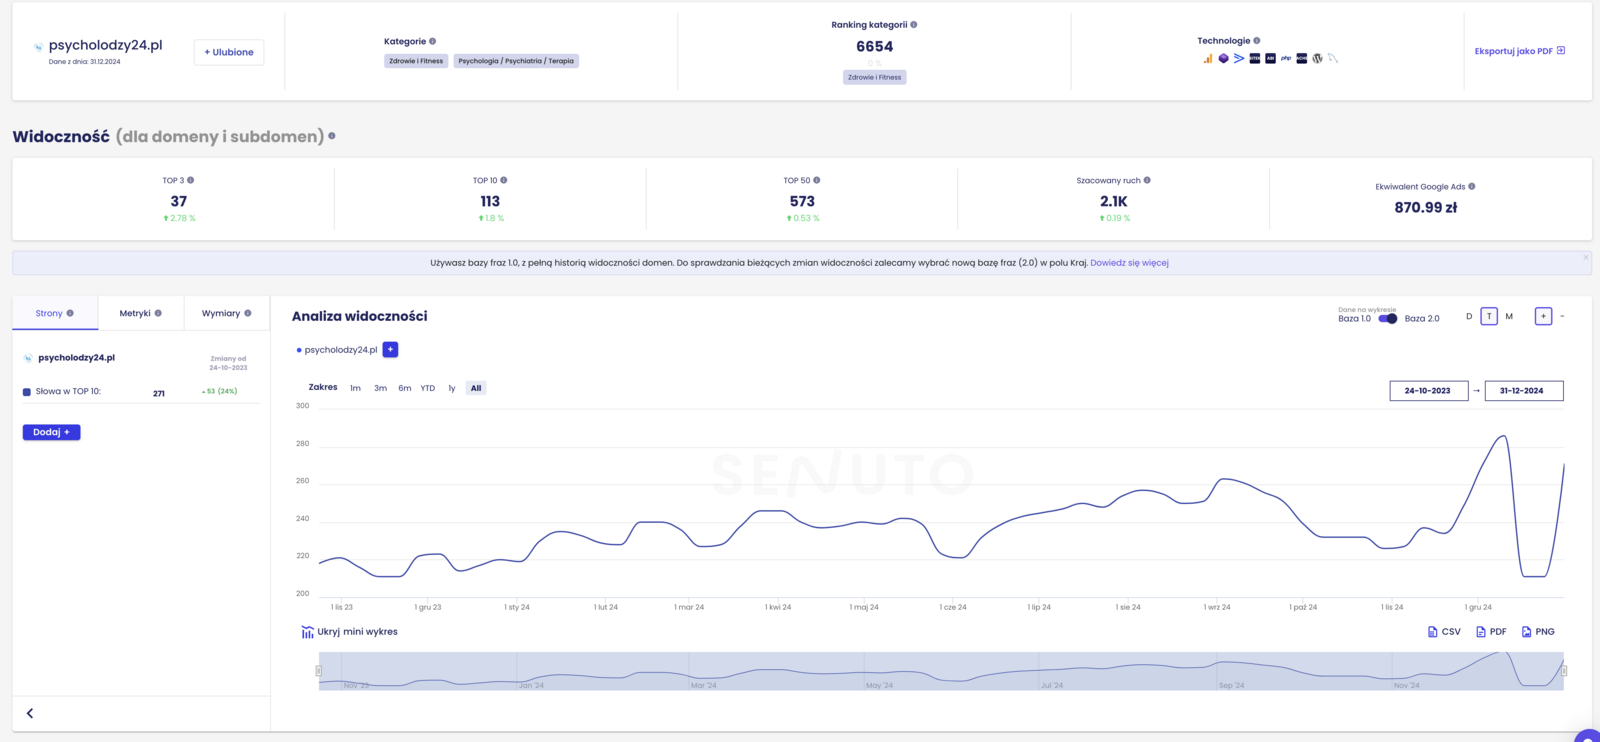This screenshot has width=1600, height=742.
Task: Click the start date field 24-10-2023
Action: [x=1428, y=391]
